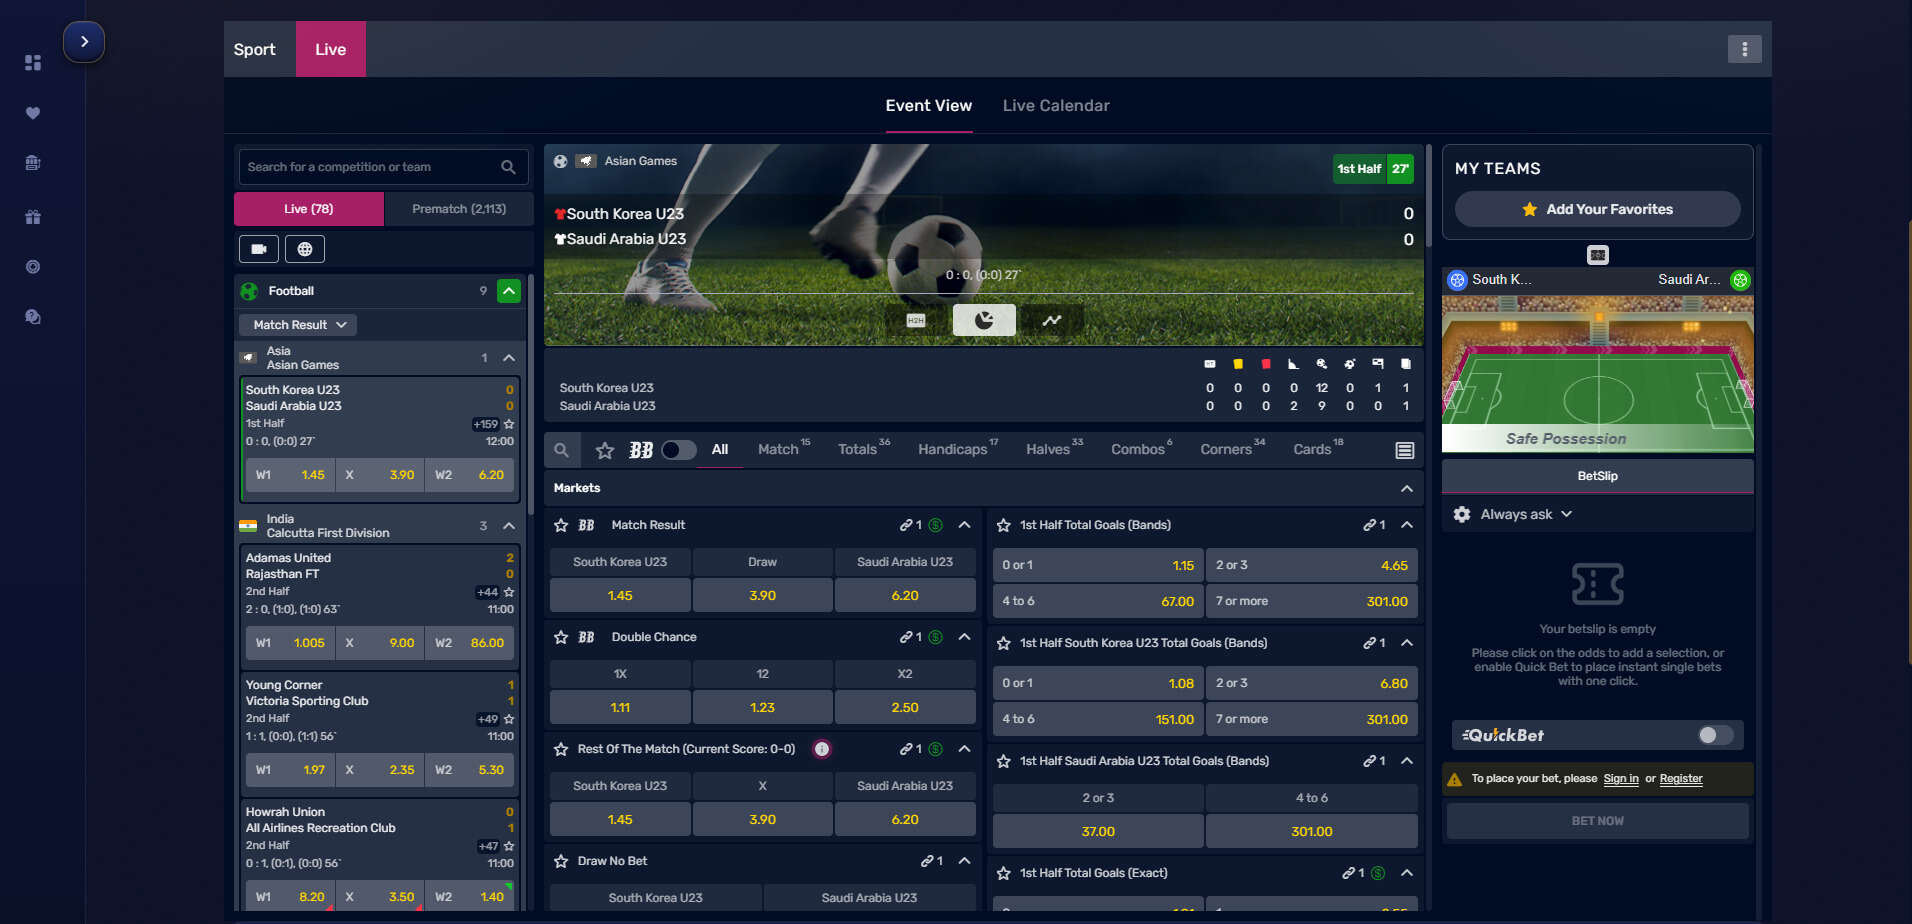
Task: Collapse 1st Half Total Goals (Bands) market
Action: click(1407, 525)
